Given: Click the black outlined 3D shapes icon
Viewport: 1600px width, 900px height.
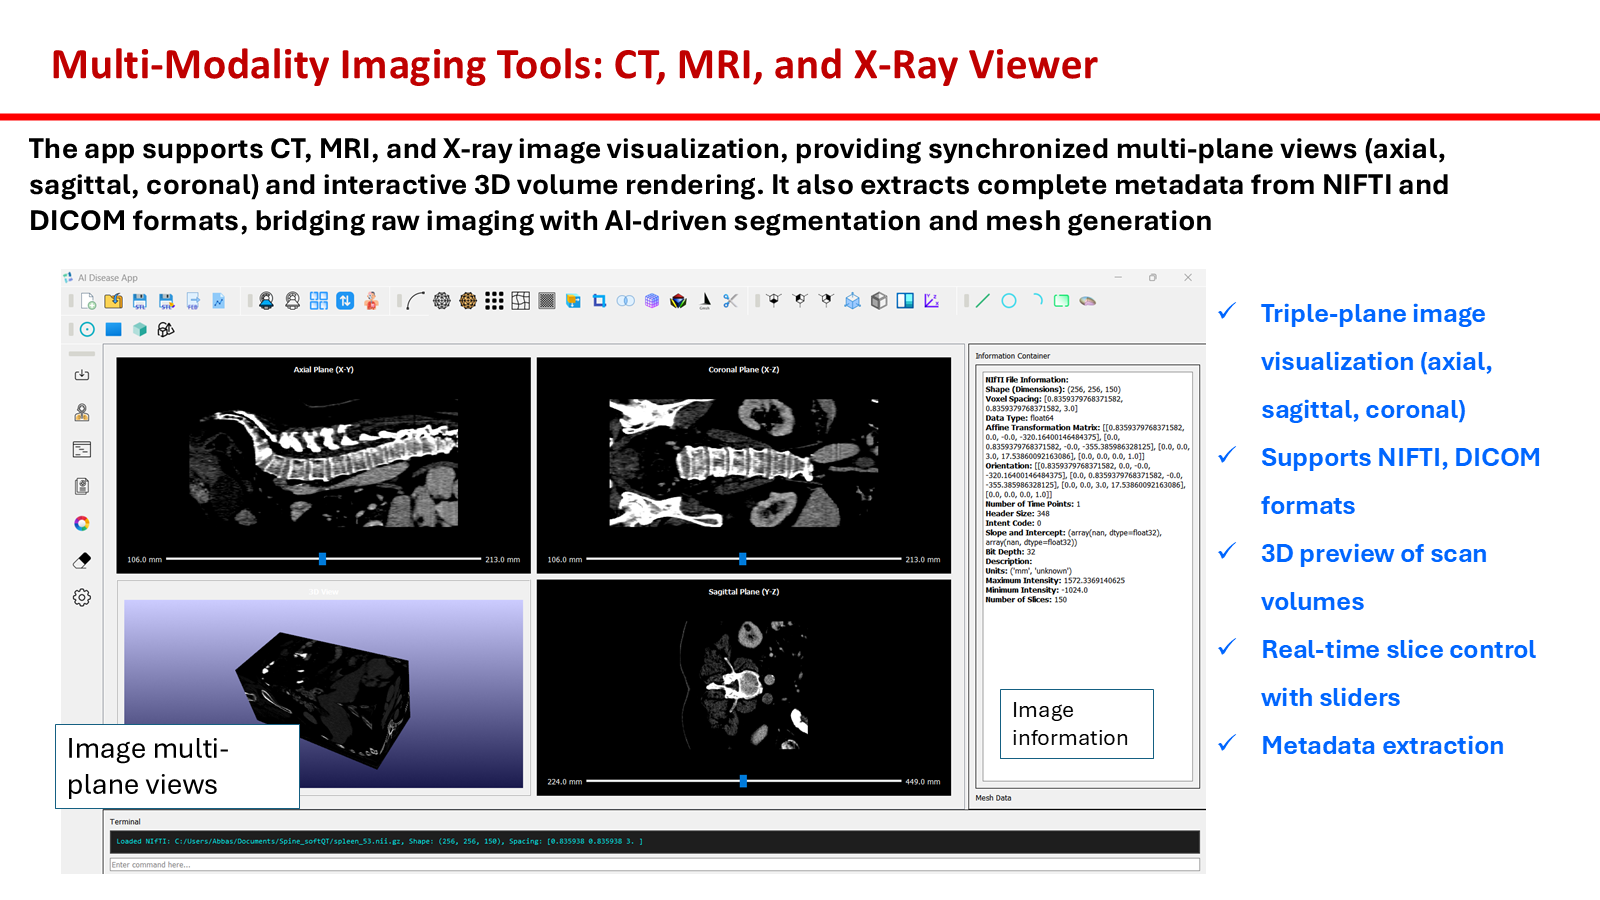Looking at the screenshot, I should (166, 329).
